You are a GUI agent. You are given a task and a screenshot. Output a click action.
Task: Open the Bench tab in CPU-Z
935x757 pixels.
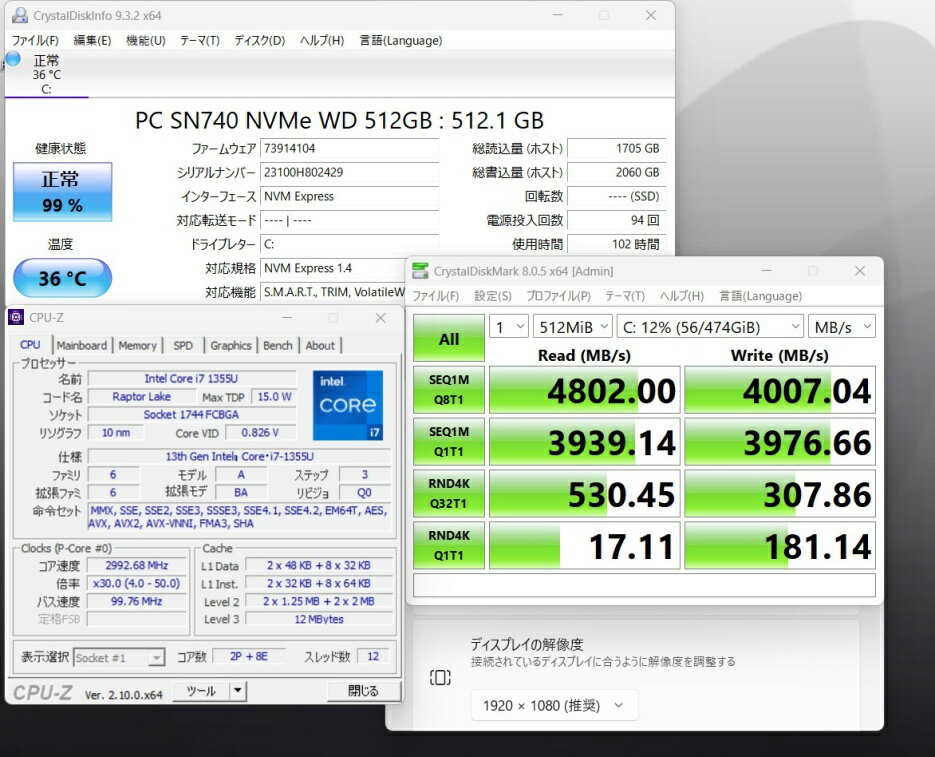click(277, 345)
